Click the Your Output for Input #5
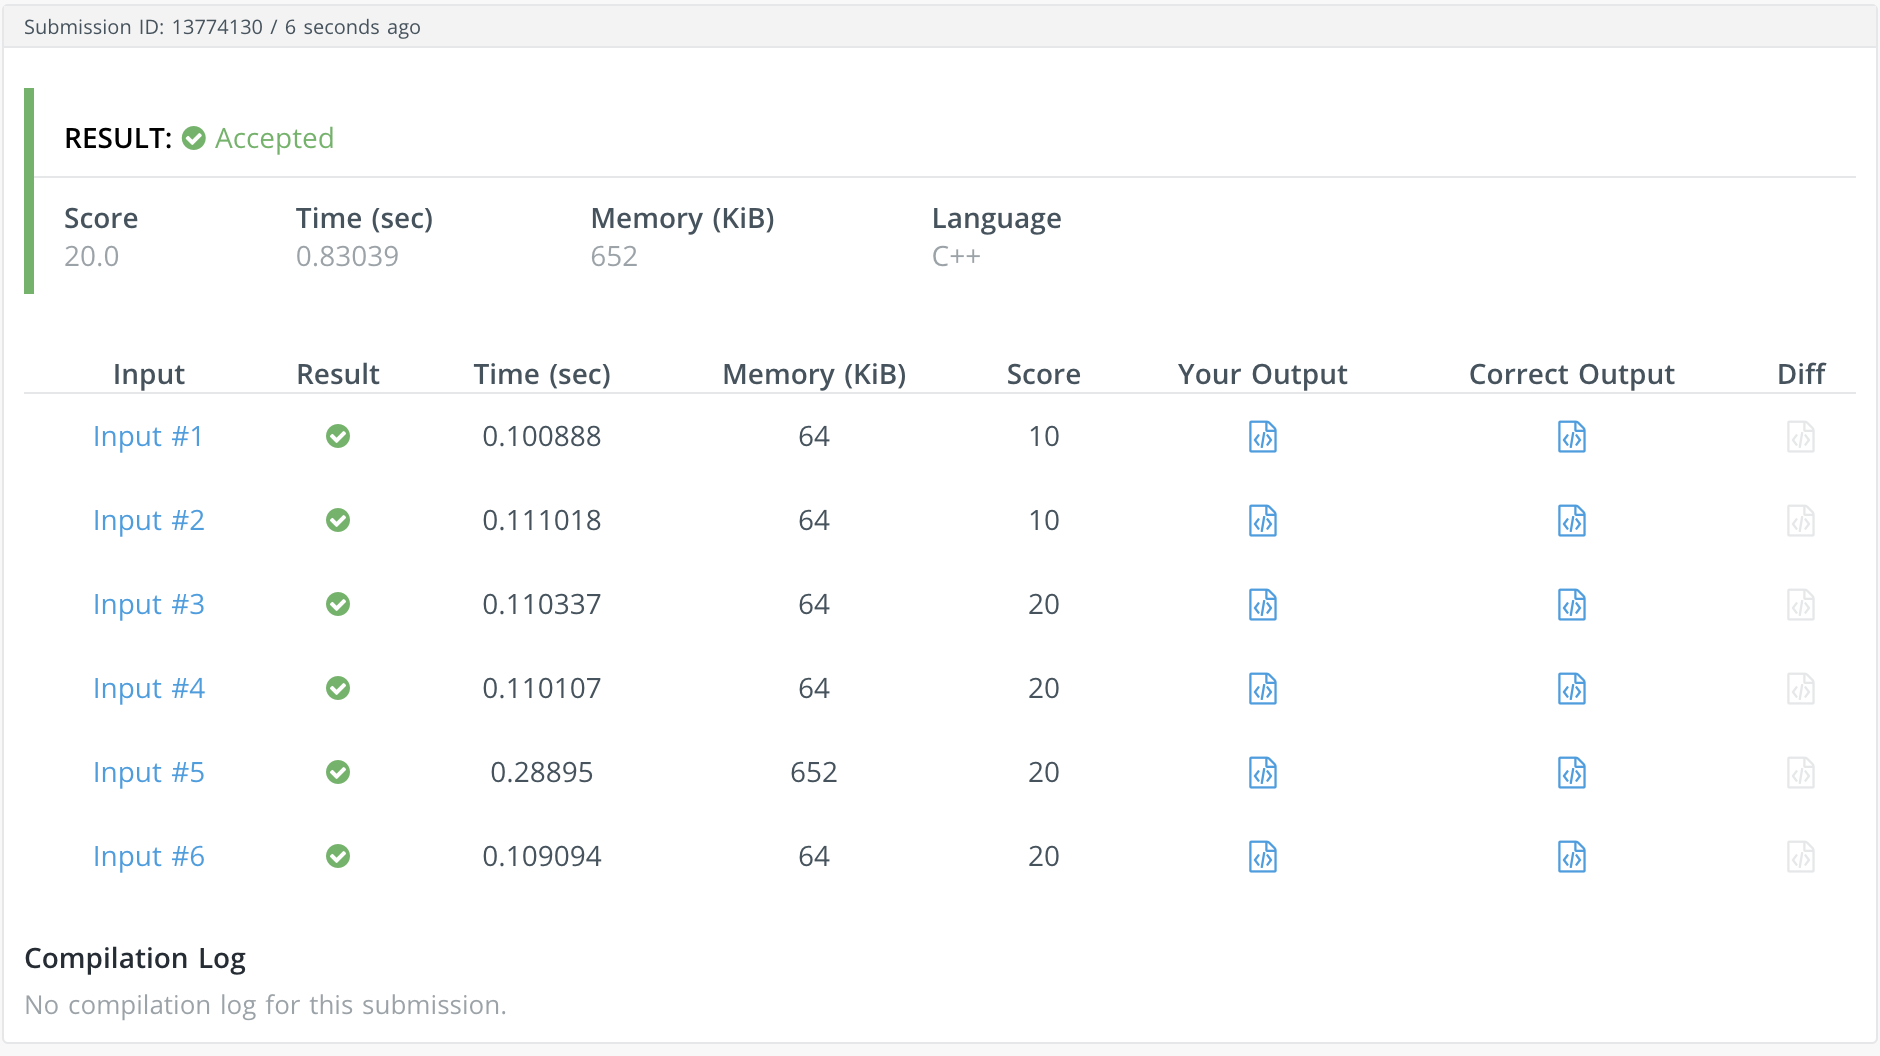The image size is (1880, 1056). 1262,773
